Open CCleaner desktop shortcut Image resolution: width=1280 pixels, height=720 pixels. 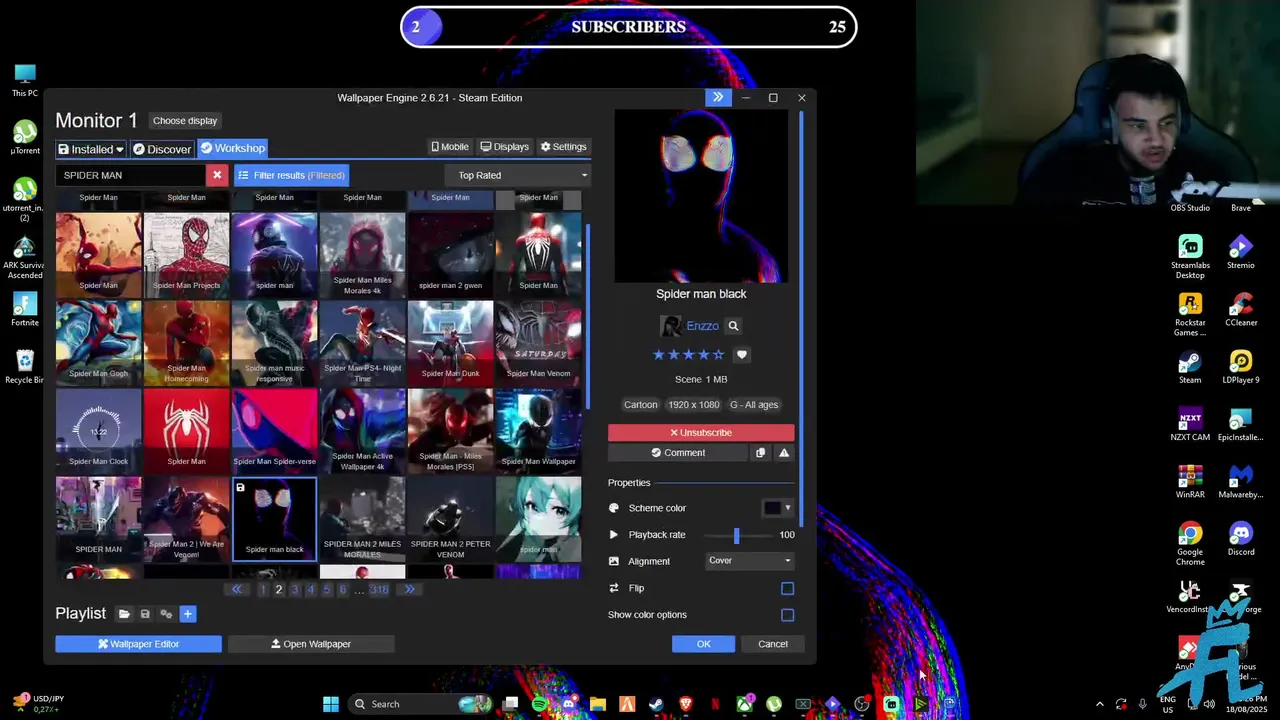coord(1241,310)
